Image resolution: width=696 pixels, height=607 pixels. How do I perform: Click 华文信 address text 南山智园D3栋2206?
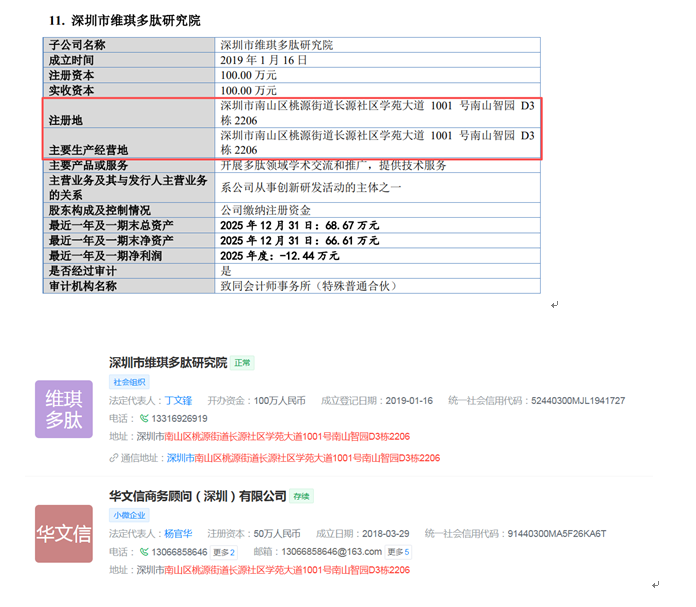pyautogui.click(x=362, y=570)
